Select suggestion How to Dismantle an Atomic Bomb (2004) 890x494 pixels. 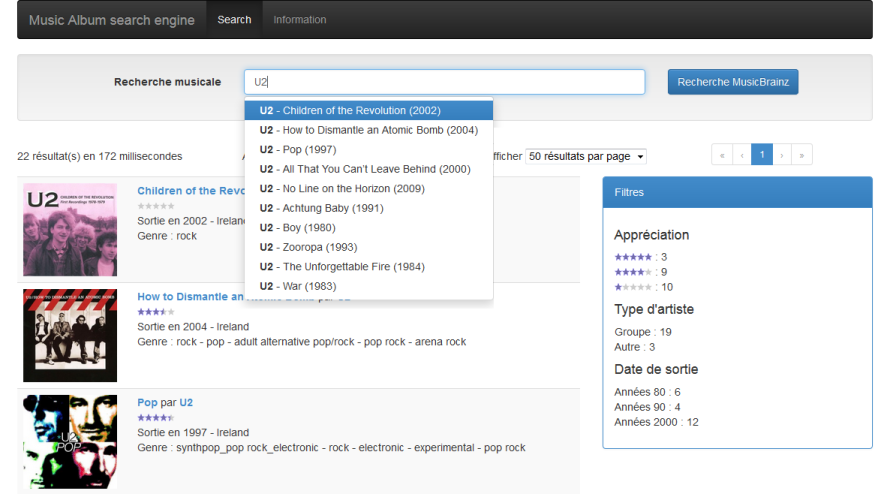369,130
